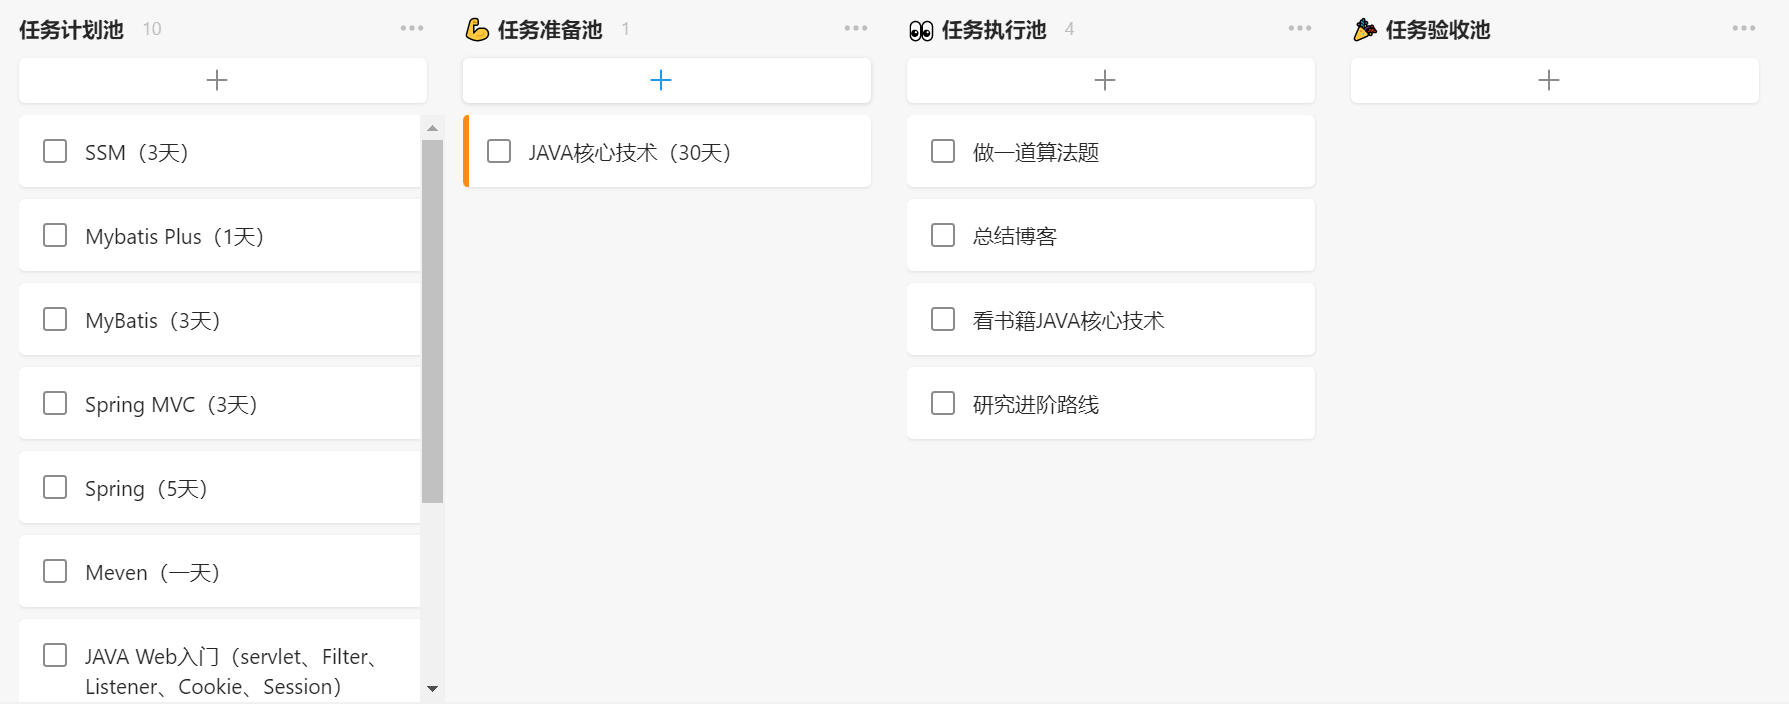Screen dimensions: 1789x704
Task: Open the SSM（3天）task card
Action: pyautogui.click(x=220, y=151)
